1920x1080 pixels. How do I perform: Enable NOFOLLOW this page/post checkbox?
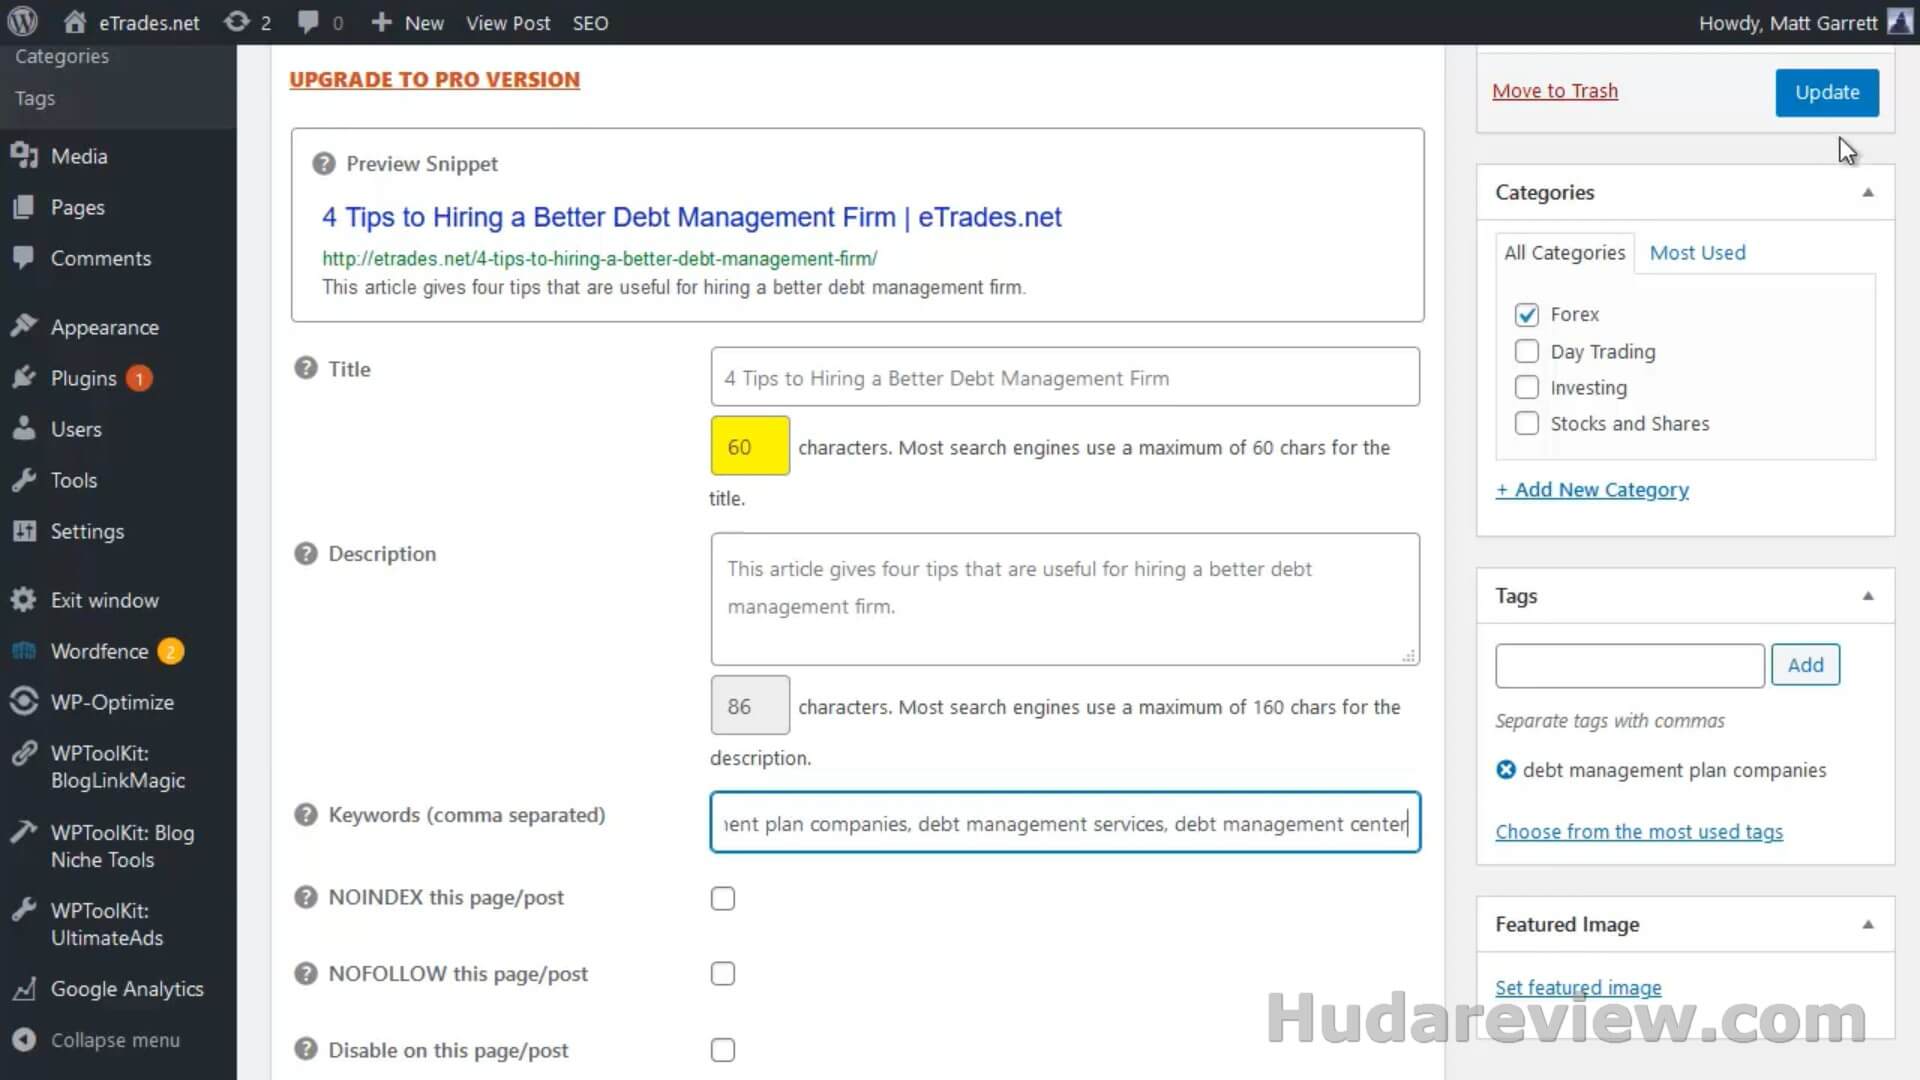(x=722, y=974)
